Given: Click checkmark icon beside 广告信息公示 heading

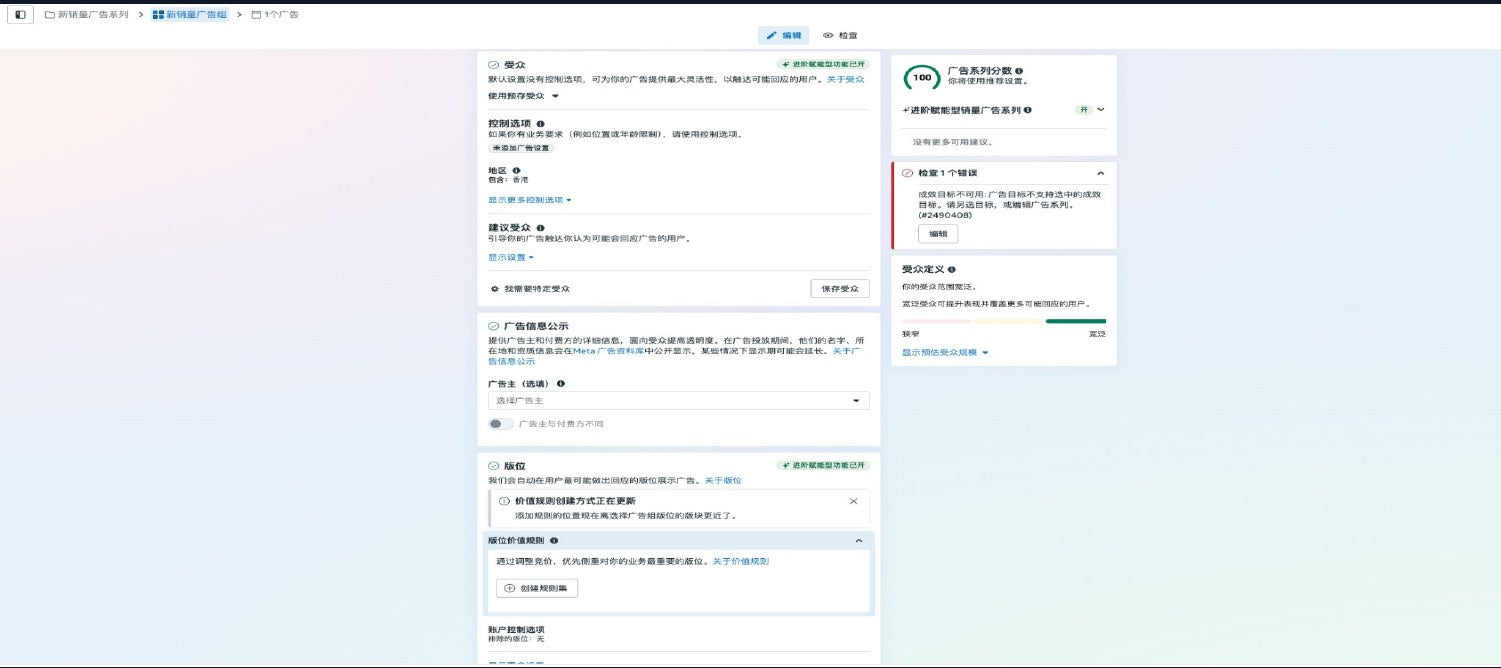Looking at the screenshot, I should point(493,326).
